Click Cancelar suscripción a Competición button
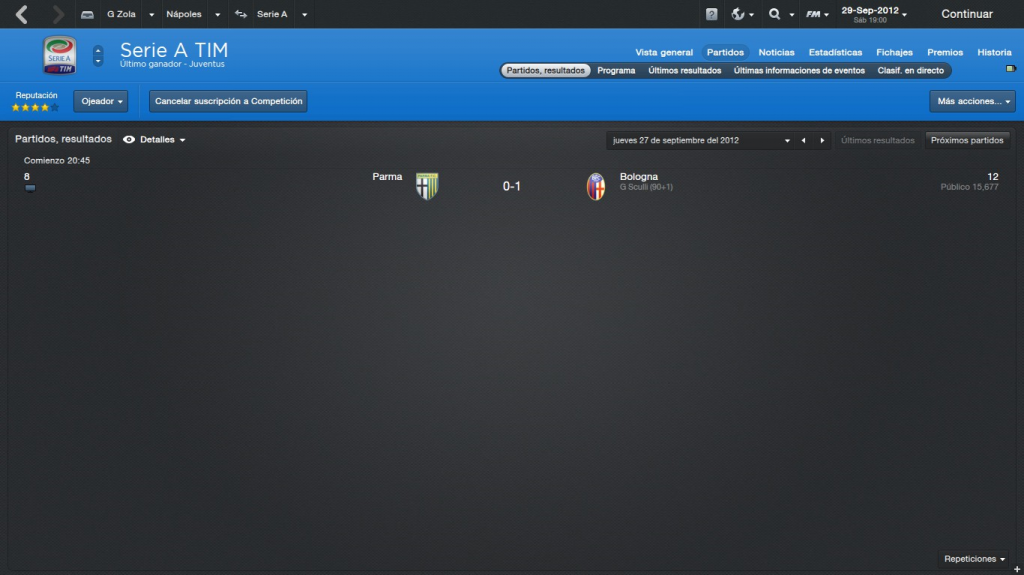Screen dimensions: 1024x575 tap(229, 101)
